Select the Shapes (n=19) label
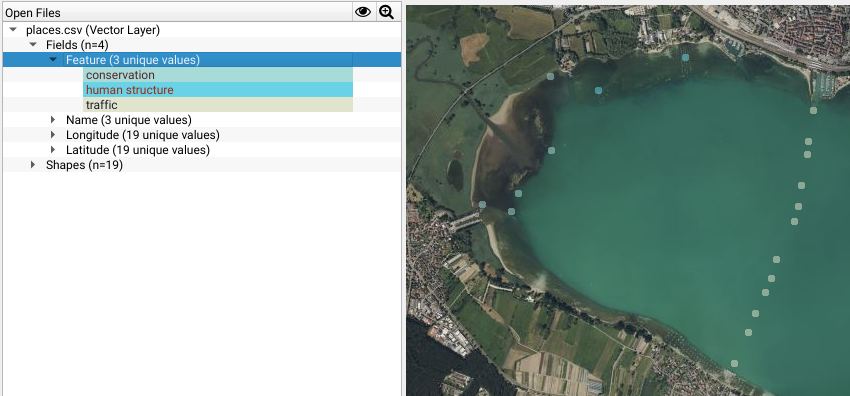This screenshot has width=850, height=396. (x=84, y=165)
